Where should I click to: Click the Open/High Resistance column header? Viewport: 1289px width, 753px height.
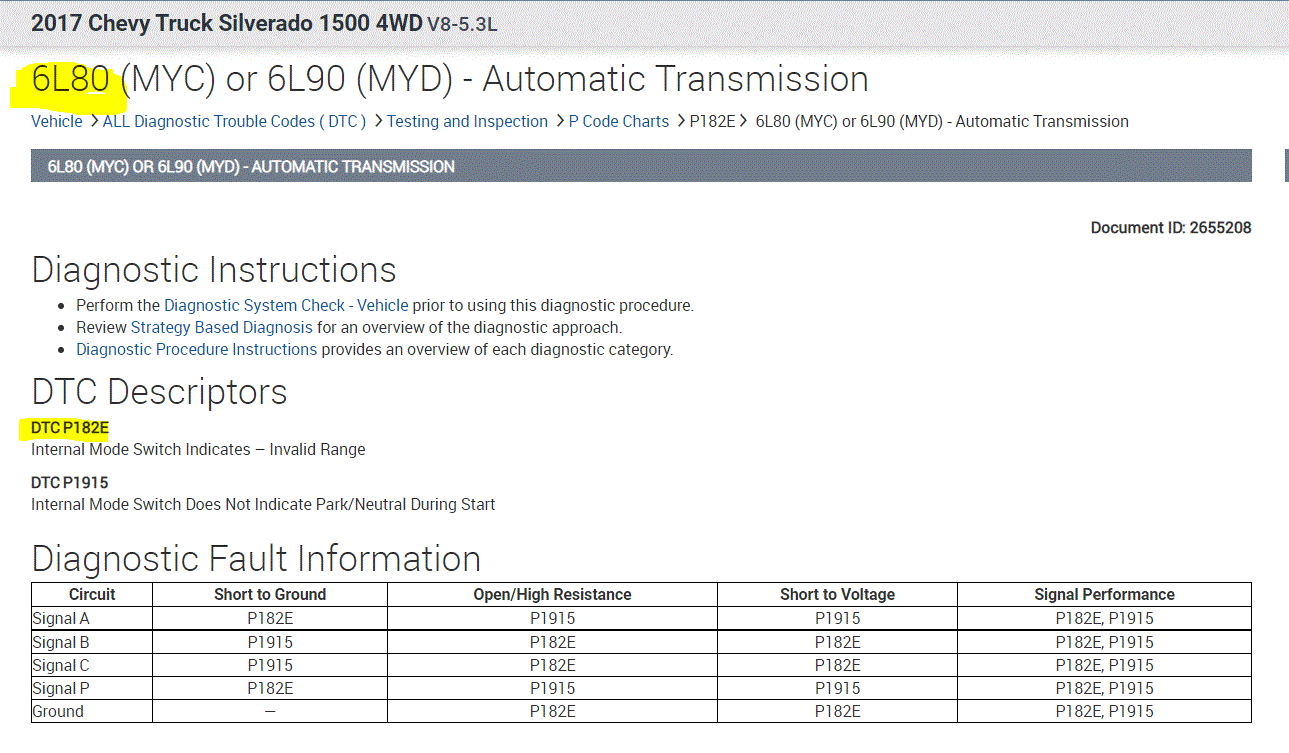pyautogui.click(x=552, y=594)
